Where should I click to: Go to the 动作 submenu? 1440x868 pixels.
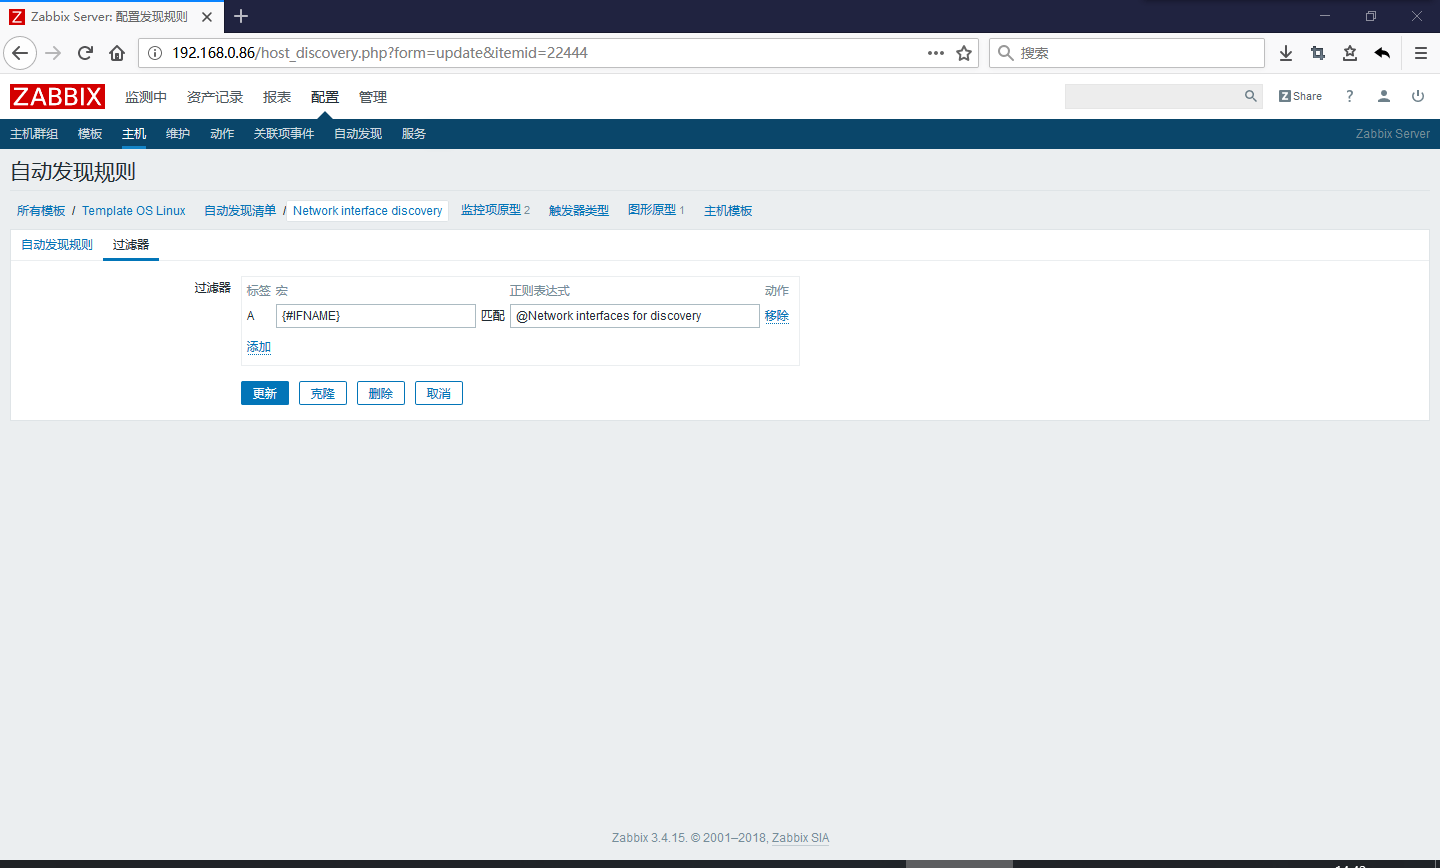[x=222, y=134]
